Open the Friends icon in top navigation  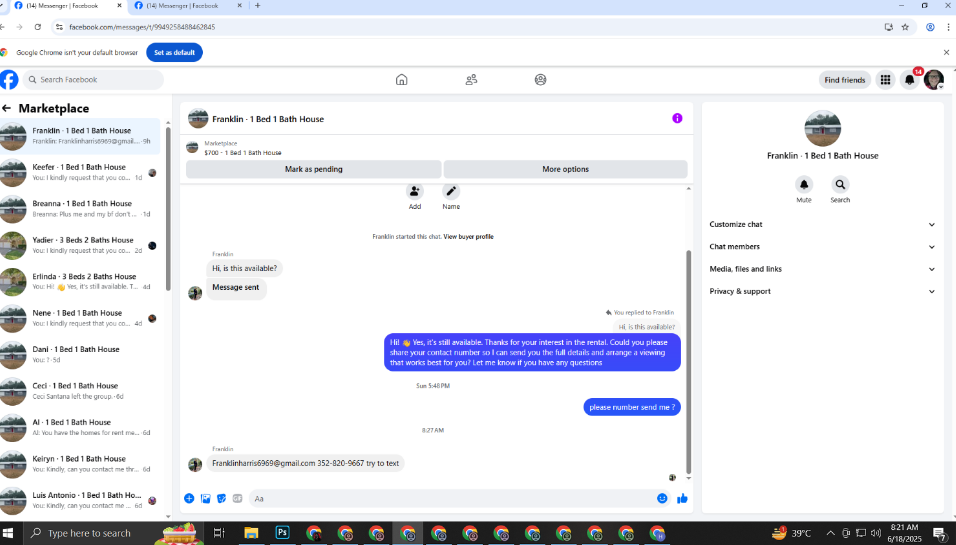coord(471,80)
